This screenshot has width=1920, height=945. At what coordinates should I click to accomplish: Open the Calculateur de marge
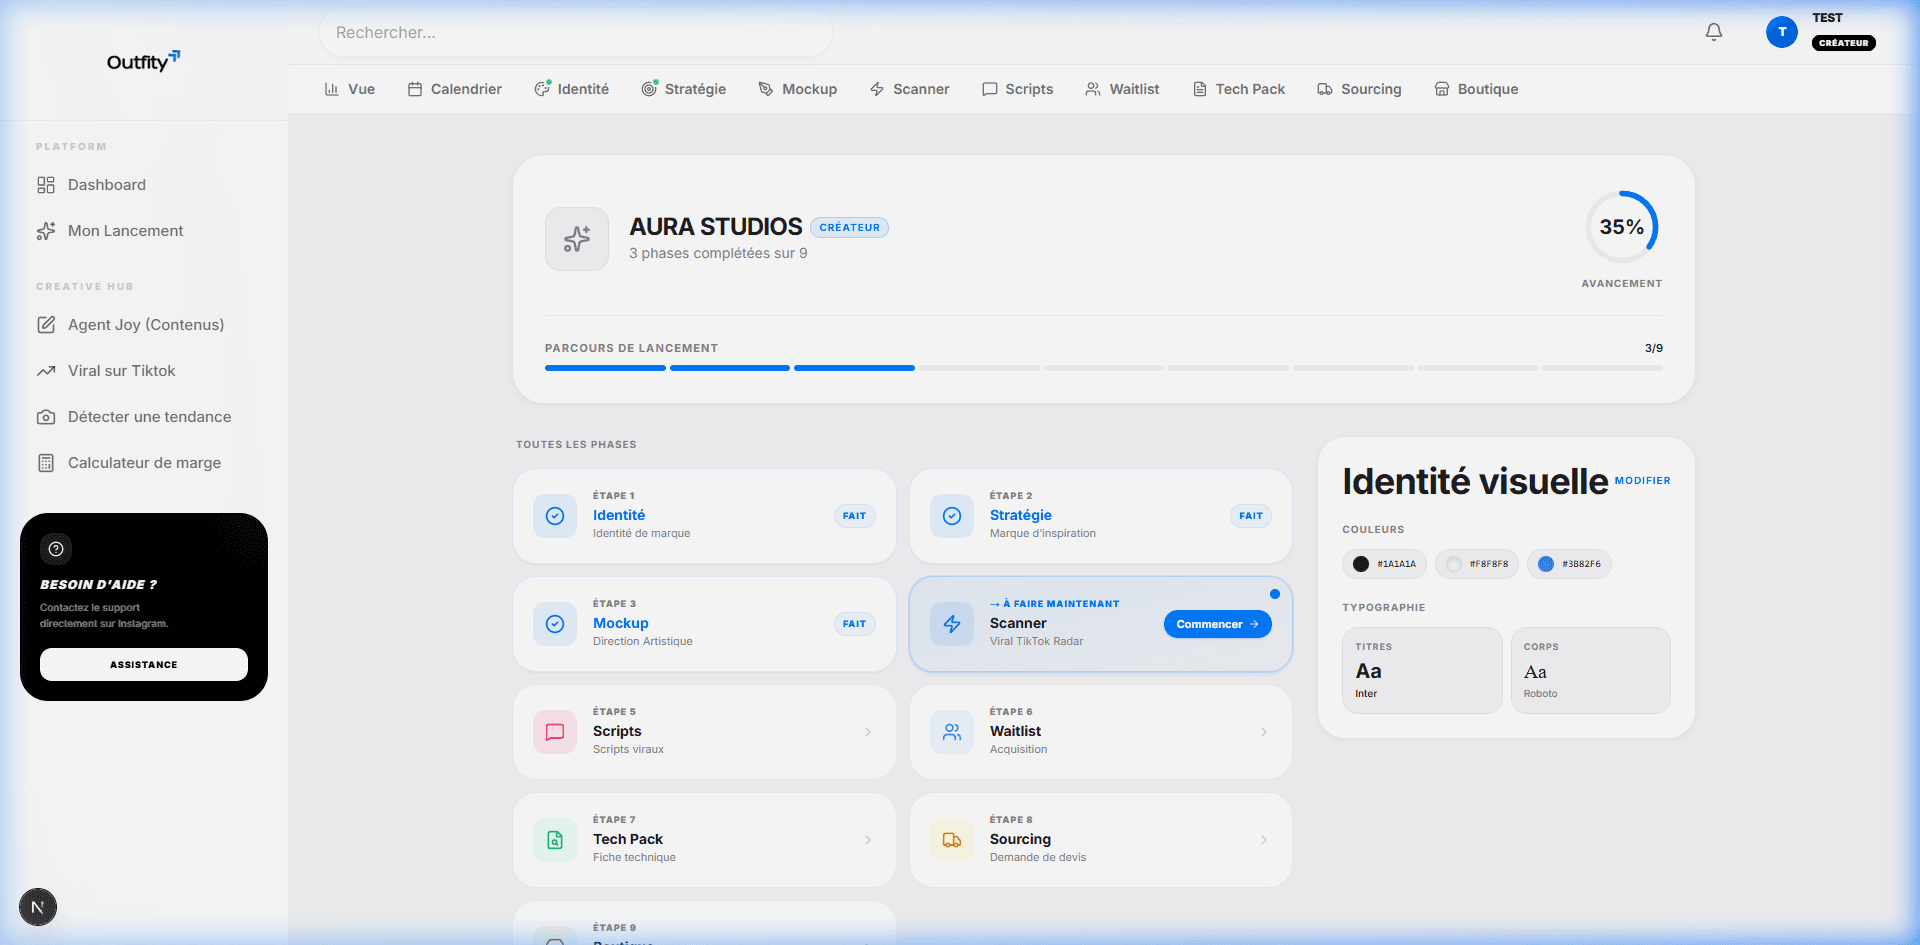tap(143, 462)
